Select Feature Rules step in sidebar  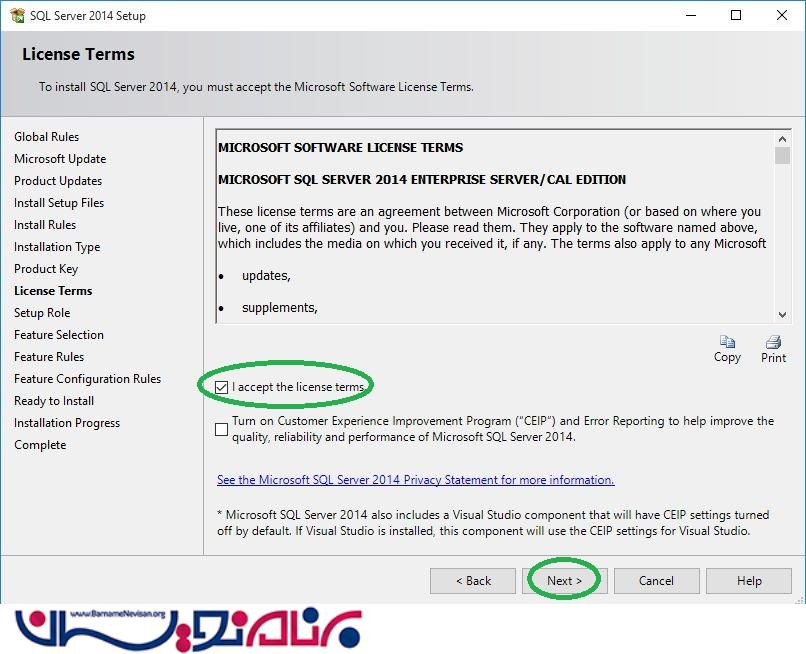tap(49, 357)
